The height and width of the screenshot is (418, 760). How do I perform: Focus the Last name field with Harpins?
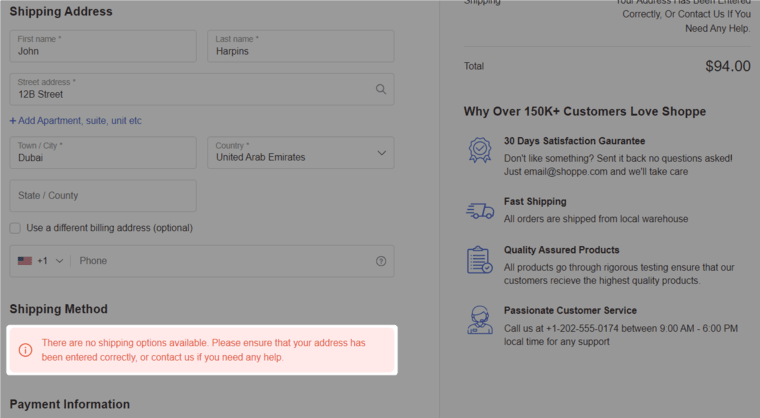[x=301, y=46]
